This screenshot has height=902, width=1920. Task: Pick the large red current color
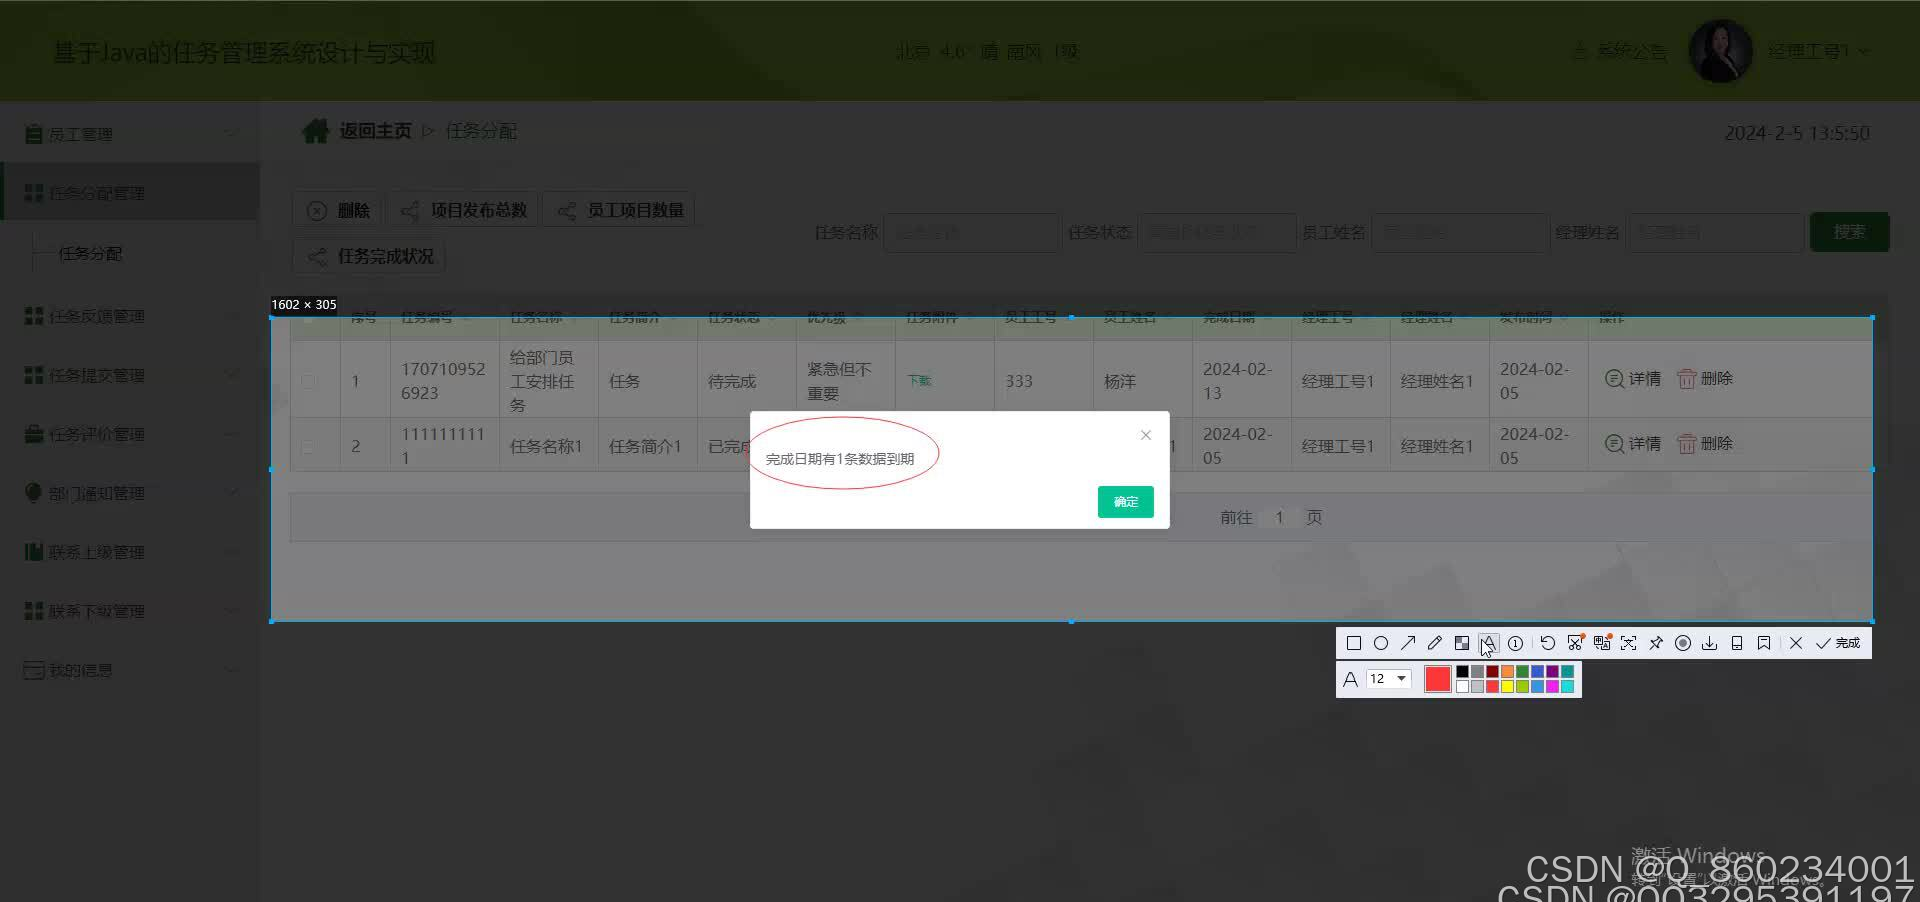1438,679
